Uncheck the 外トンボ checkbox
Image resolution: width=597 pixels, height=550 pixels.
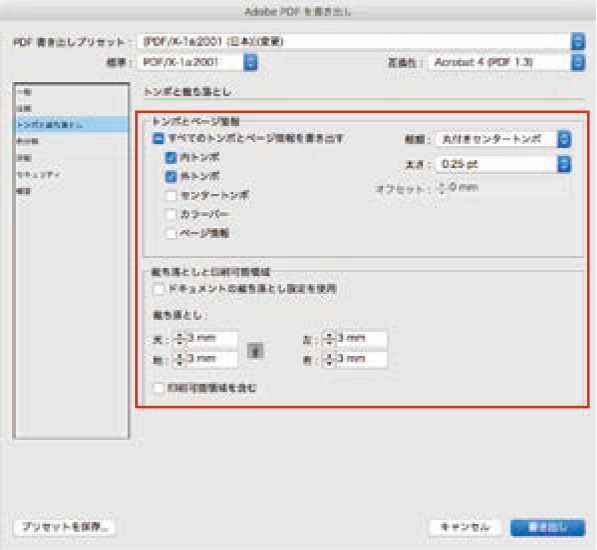(171, 176)
